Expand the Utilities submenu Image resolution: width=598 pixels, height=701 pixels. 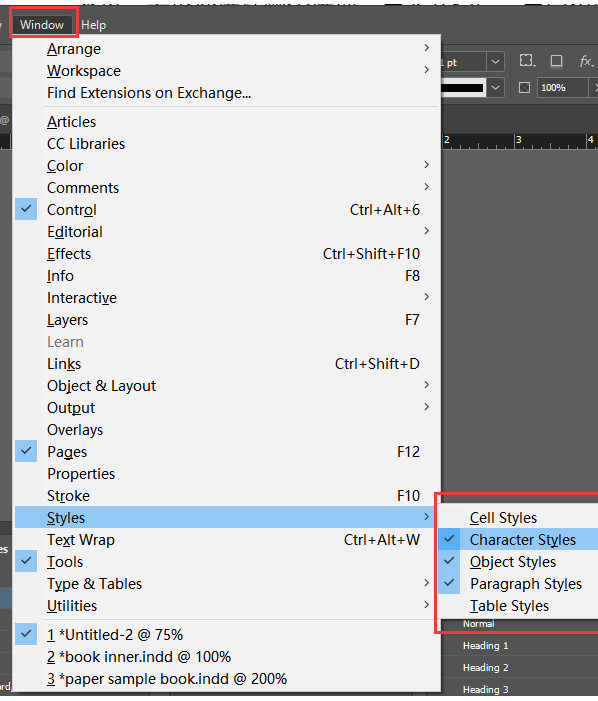[x=227, y=605]
